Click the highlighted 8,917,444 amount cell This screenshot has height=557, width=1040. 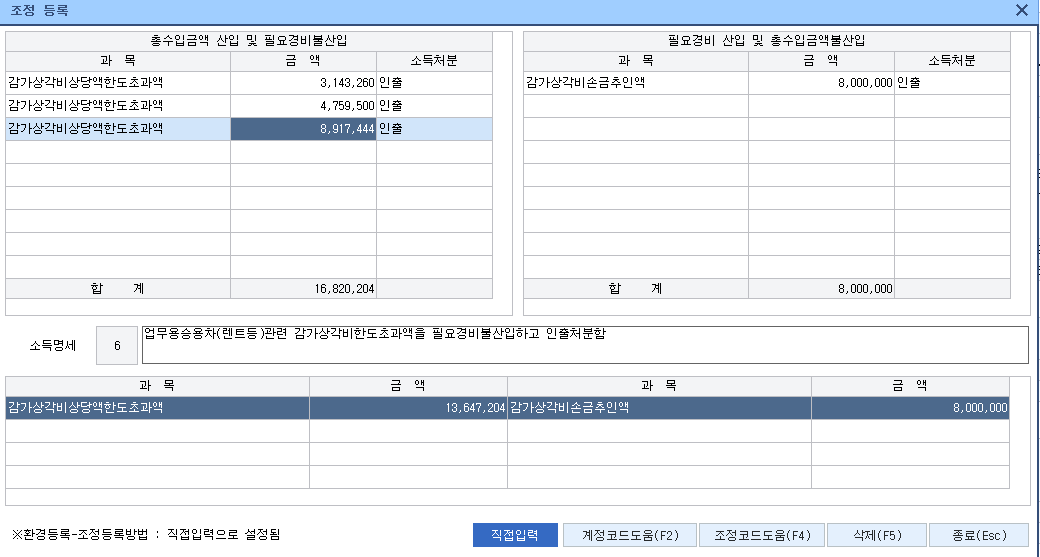coord(303,129)
